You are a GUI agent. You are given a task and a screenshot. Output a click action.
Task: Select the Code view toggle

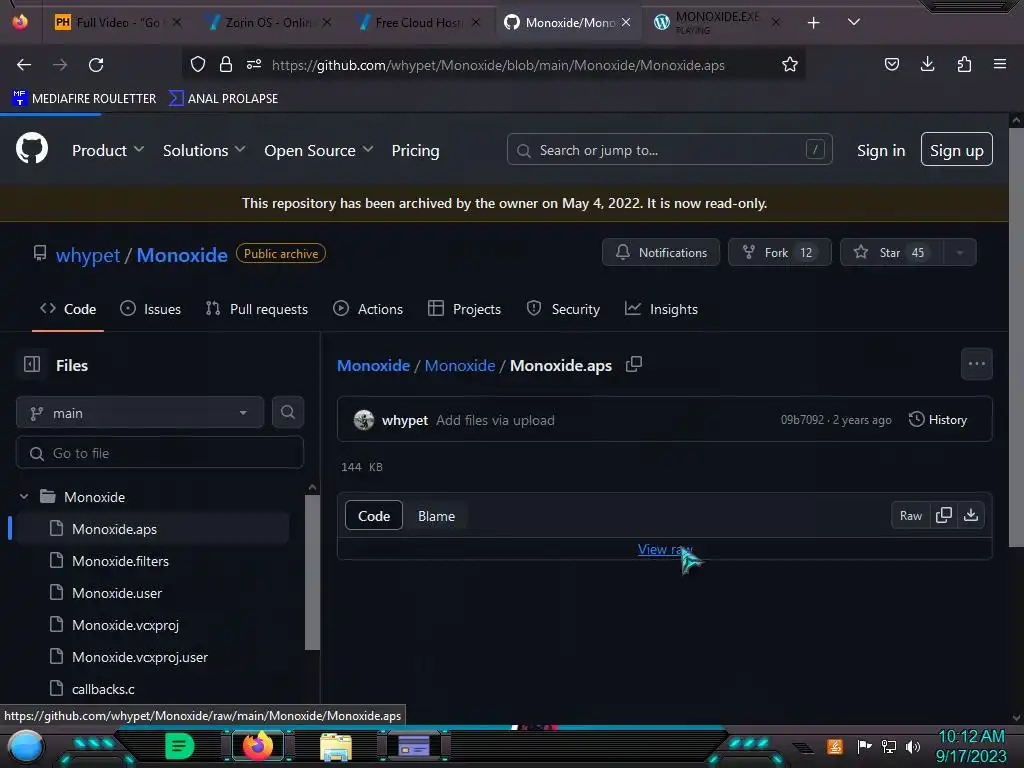click(x=374, y=516)
